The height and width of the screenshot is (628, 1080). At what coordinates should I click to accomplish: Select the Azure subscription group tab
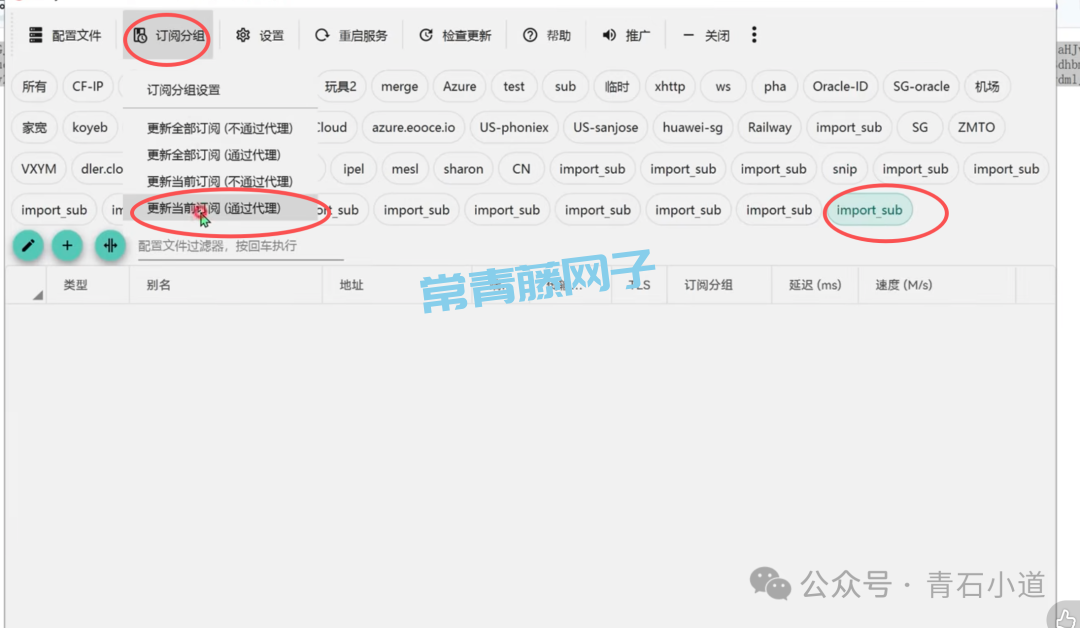pos(459,87)
